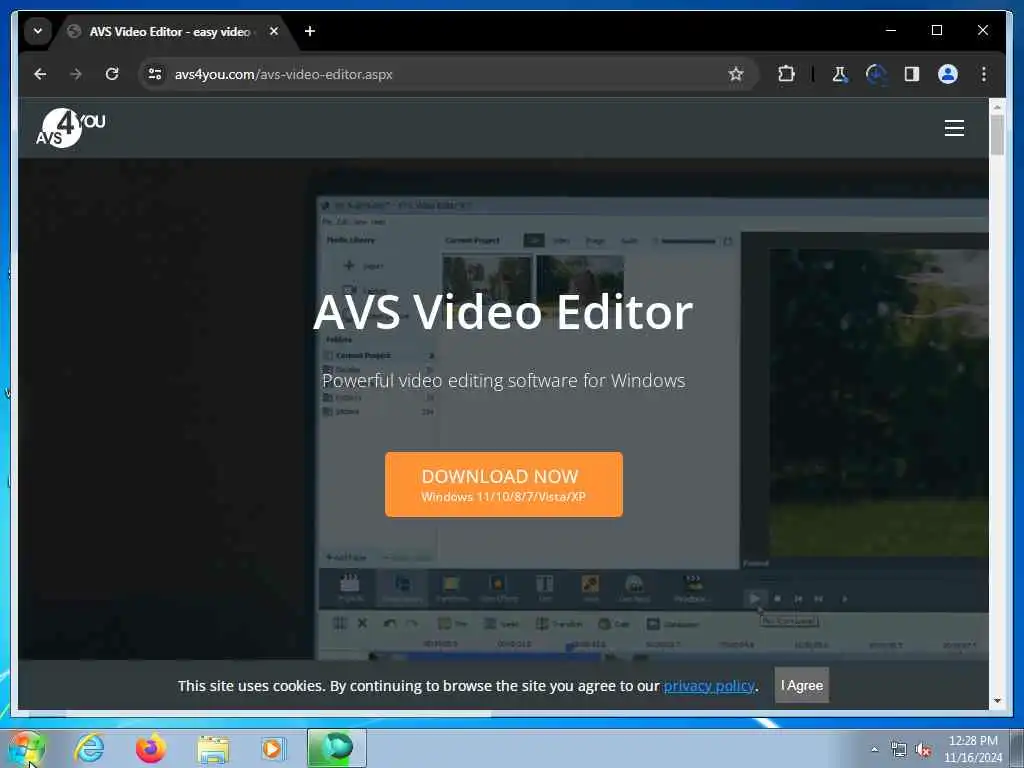This screenshot has height=768, width=1024.
Task: Open the Windows Start menu
Action: (x=26, y=748)
